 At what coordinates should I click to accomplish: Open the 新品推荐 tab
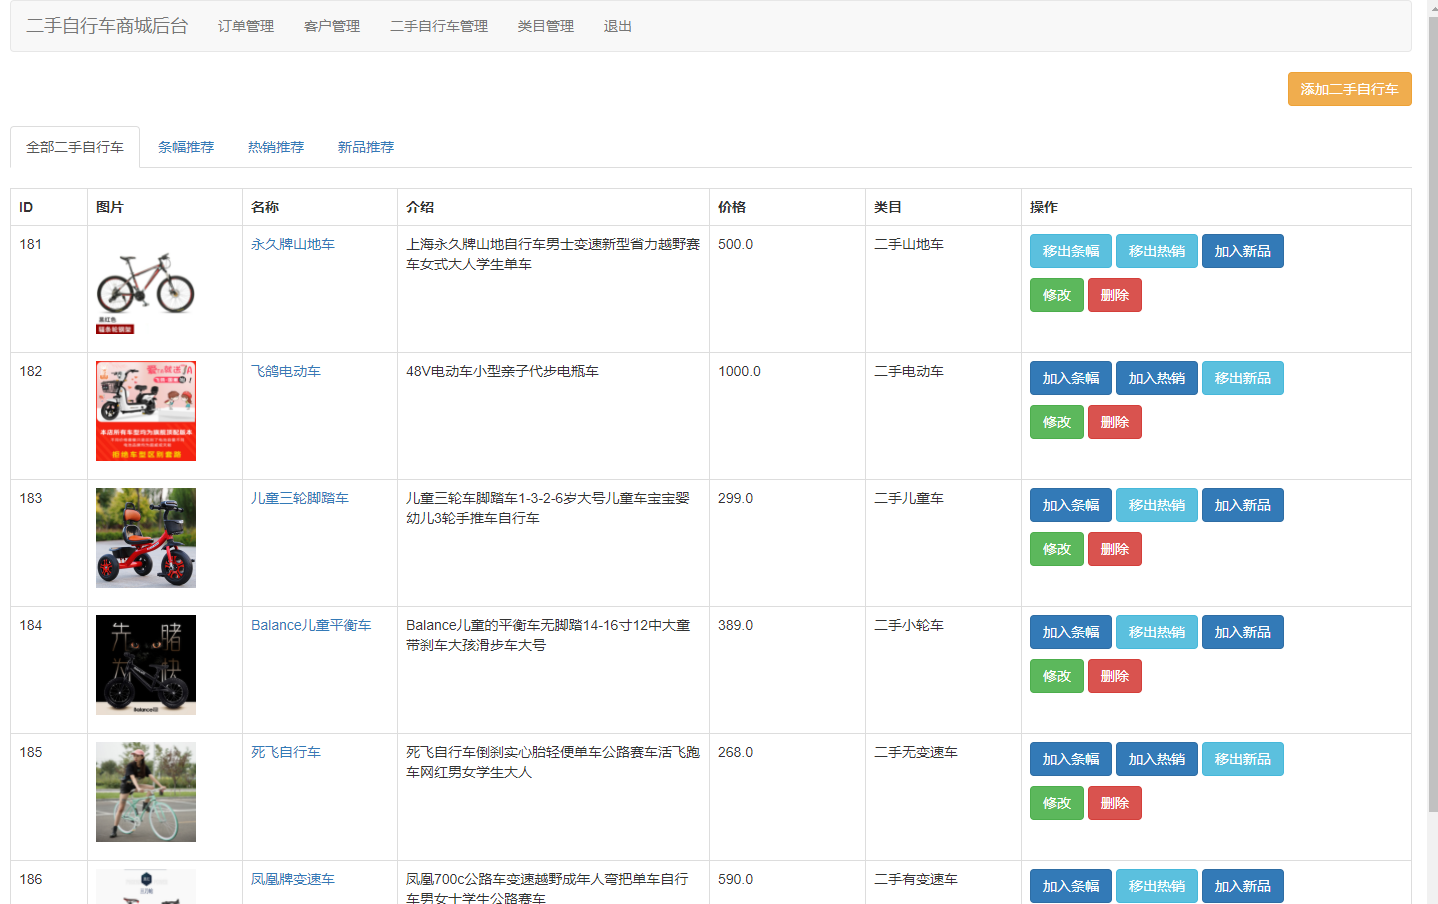[366, 146]
